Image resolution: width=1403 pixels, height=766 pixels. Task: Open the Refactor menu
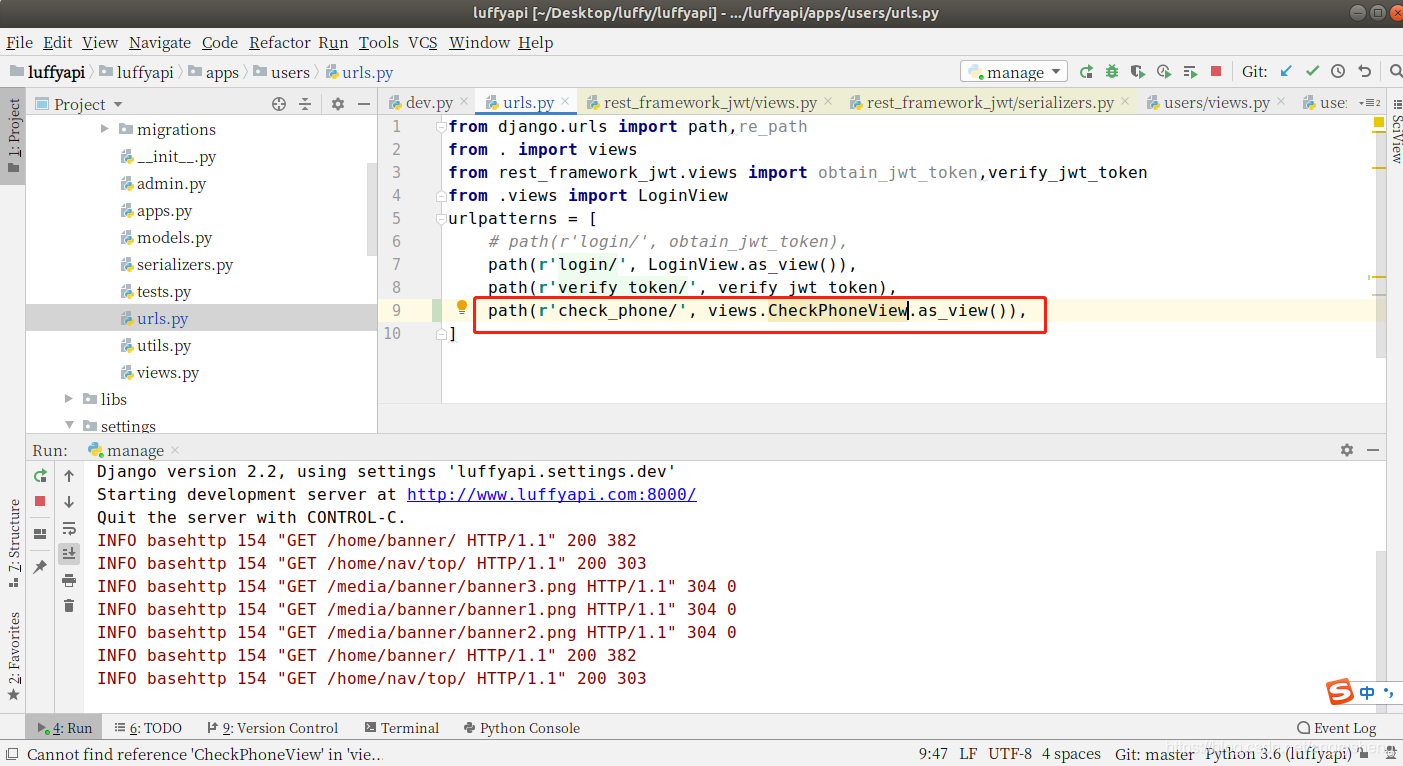pyautogui.click(x=280, y=43)
